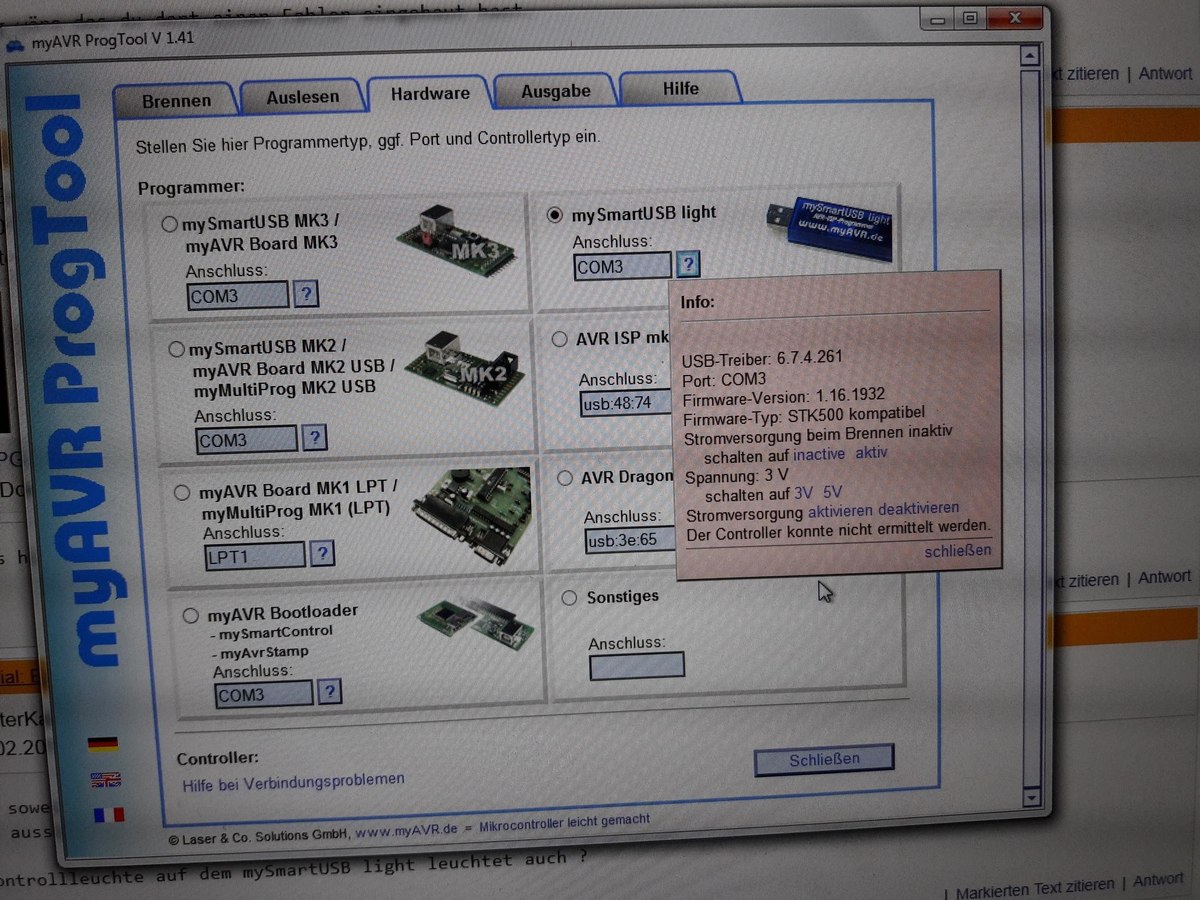Image resolution: width=1200 pixels, height=900 pixels.
Task: Click MK3 Anschluss COM3 field
Action: click(238, 295)
